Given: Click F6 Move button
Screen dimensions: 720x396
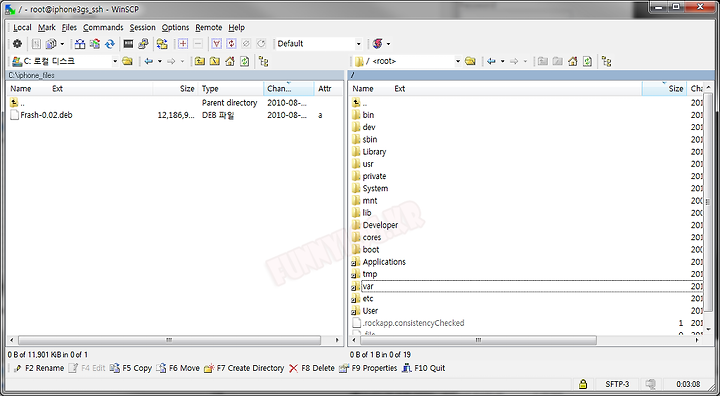Looking at the screenshot, I should click(x=178, y=368).
